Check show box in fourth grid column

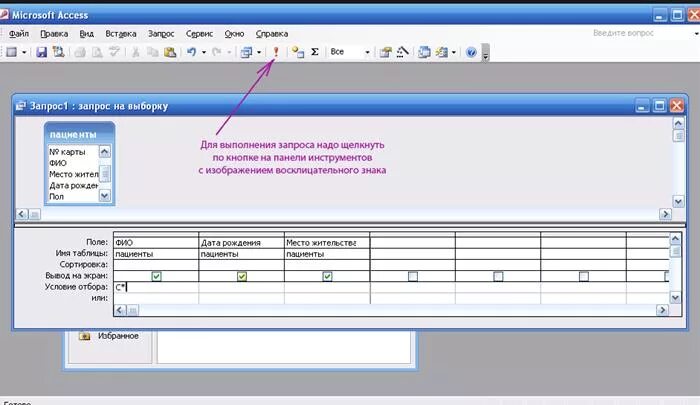[x=413, y=276]
